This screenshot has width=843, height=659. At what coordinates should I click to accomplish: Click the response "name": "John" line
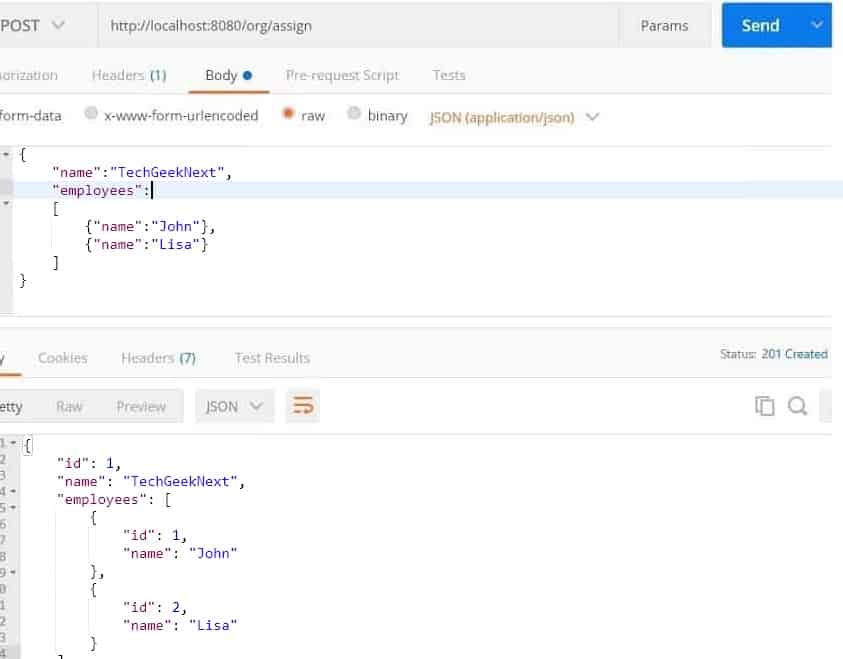(x=180, y=554)
